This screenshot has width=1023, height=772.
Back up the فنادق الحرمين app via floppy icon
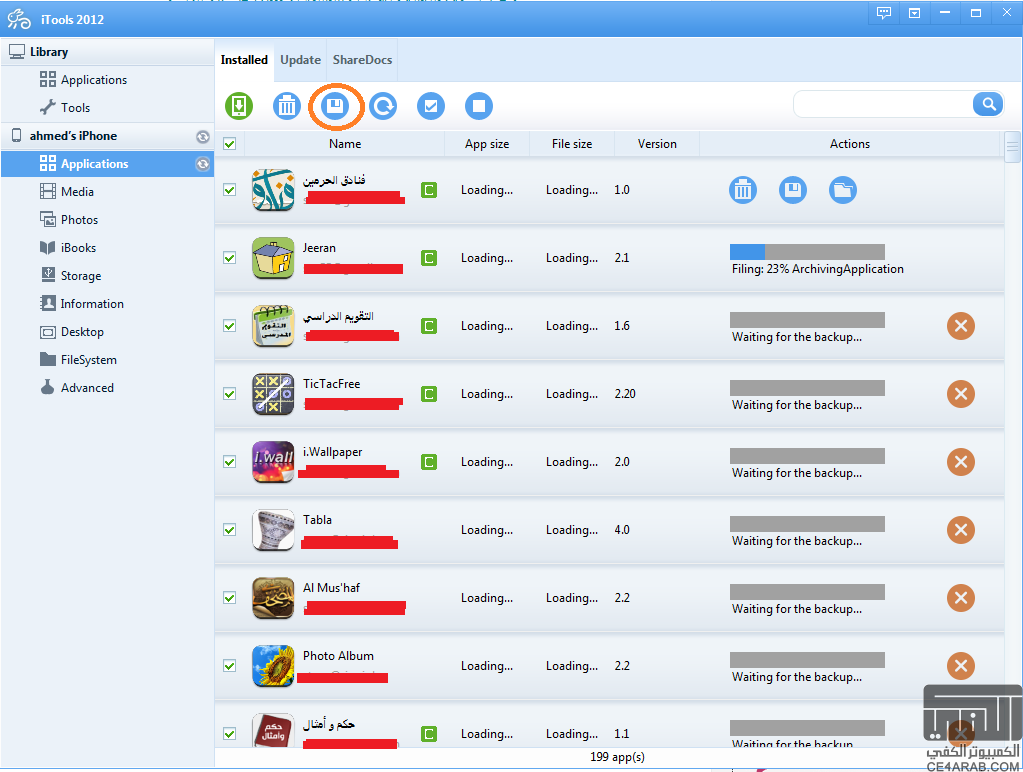793,190
